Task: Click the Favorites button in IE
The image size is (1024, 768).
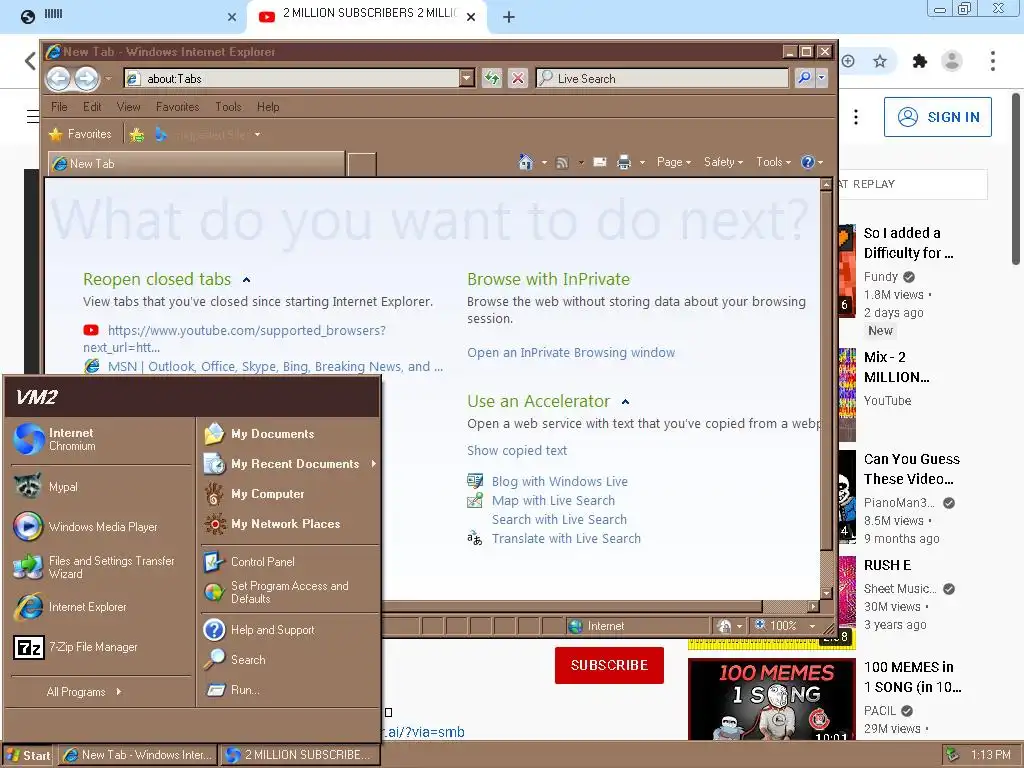Action: click(81, 135)
